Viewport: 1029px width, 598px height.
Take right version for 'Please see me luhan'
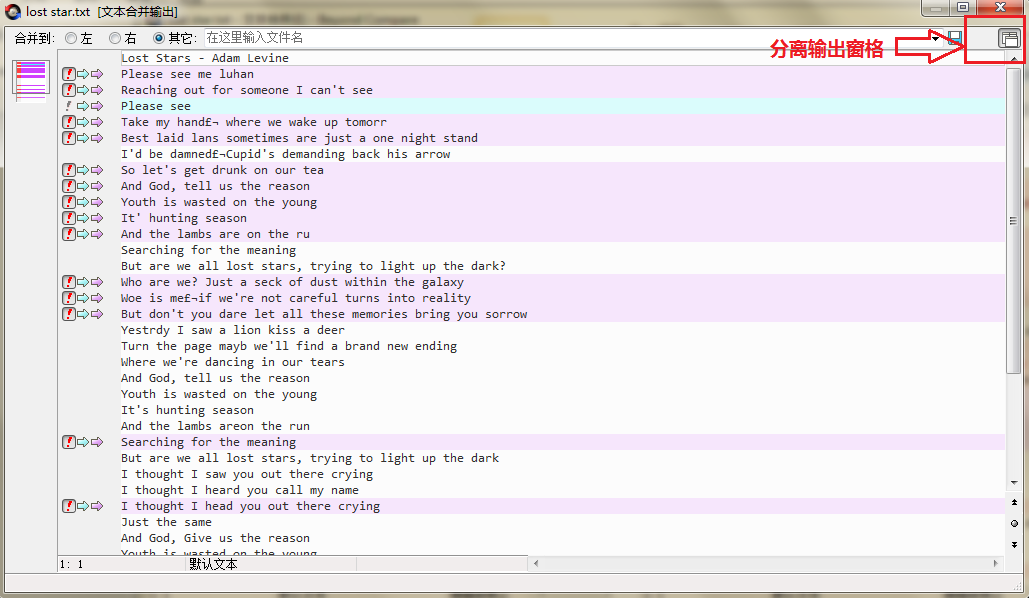tap(97, 74)
